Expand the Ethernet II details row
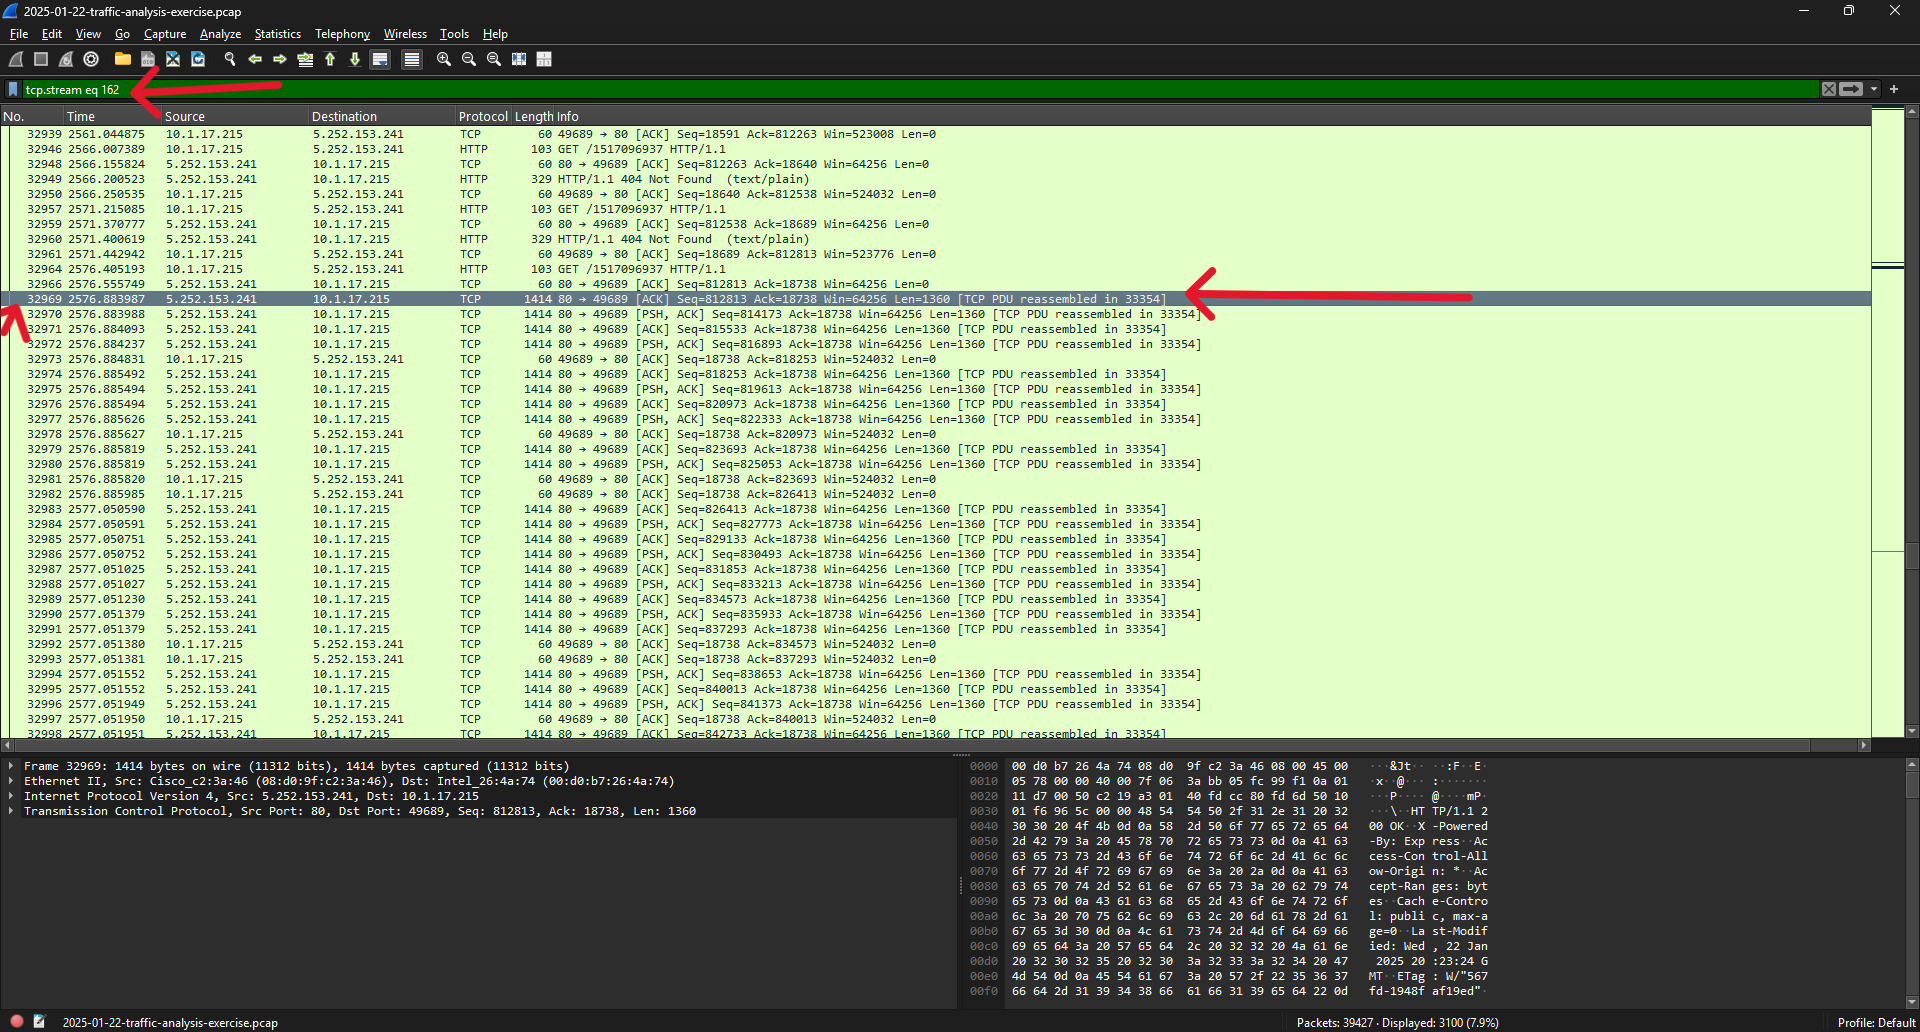Screen dimensions: 1920x1032 tap(11, 781)
